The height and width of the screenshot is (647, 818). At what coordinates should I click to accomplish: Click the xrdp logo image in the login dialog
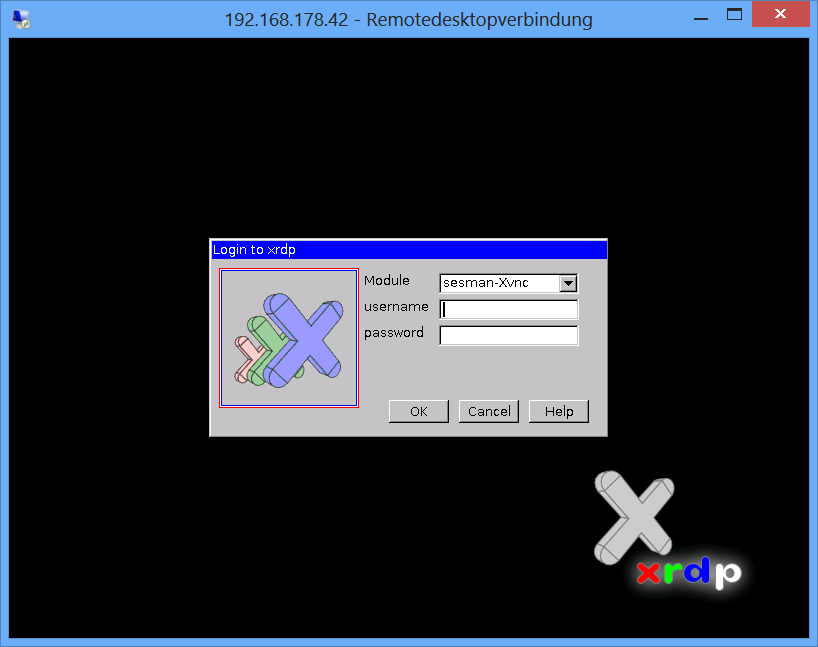pos(289,338)
